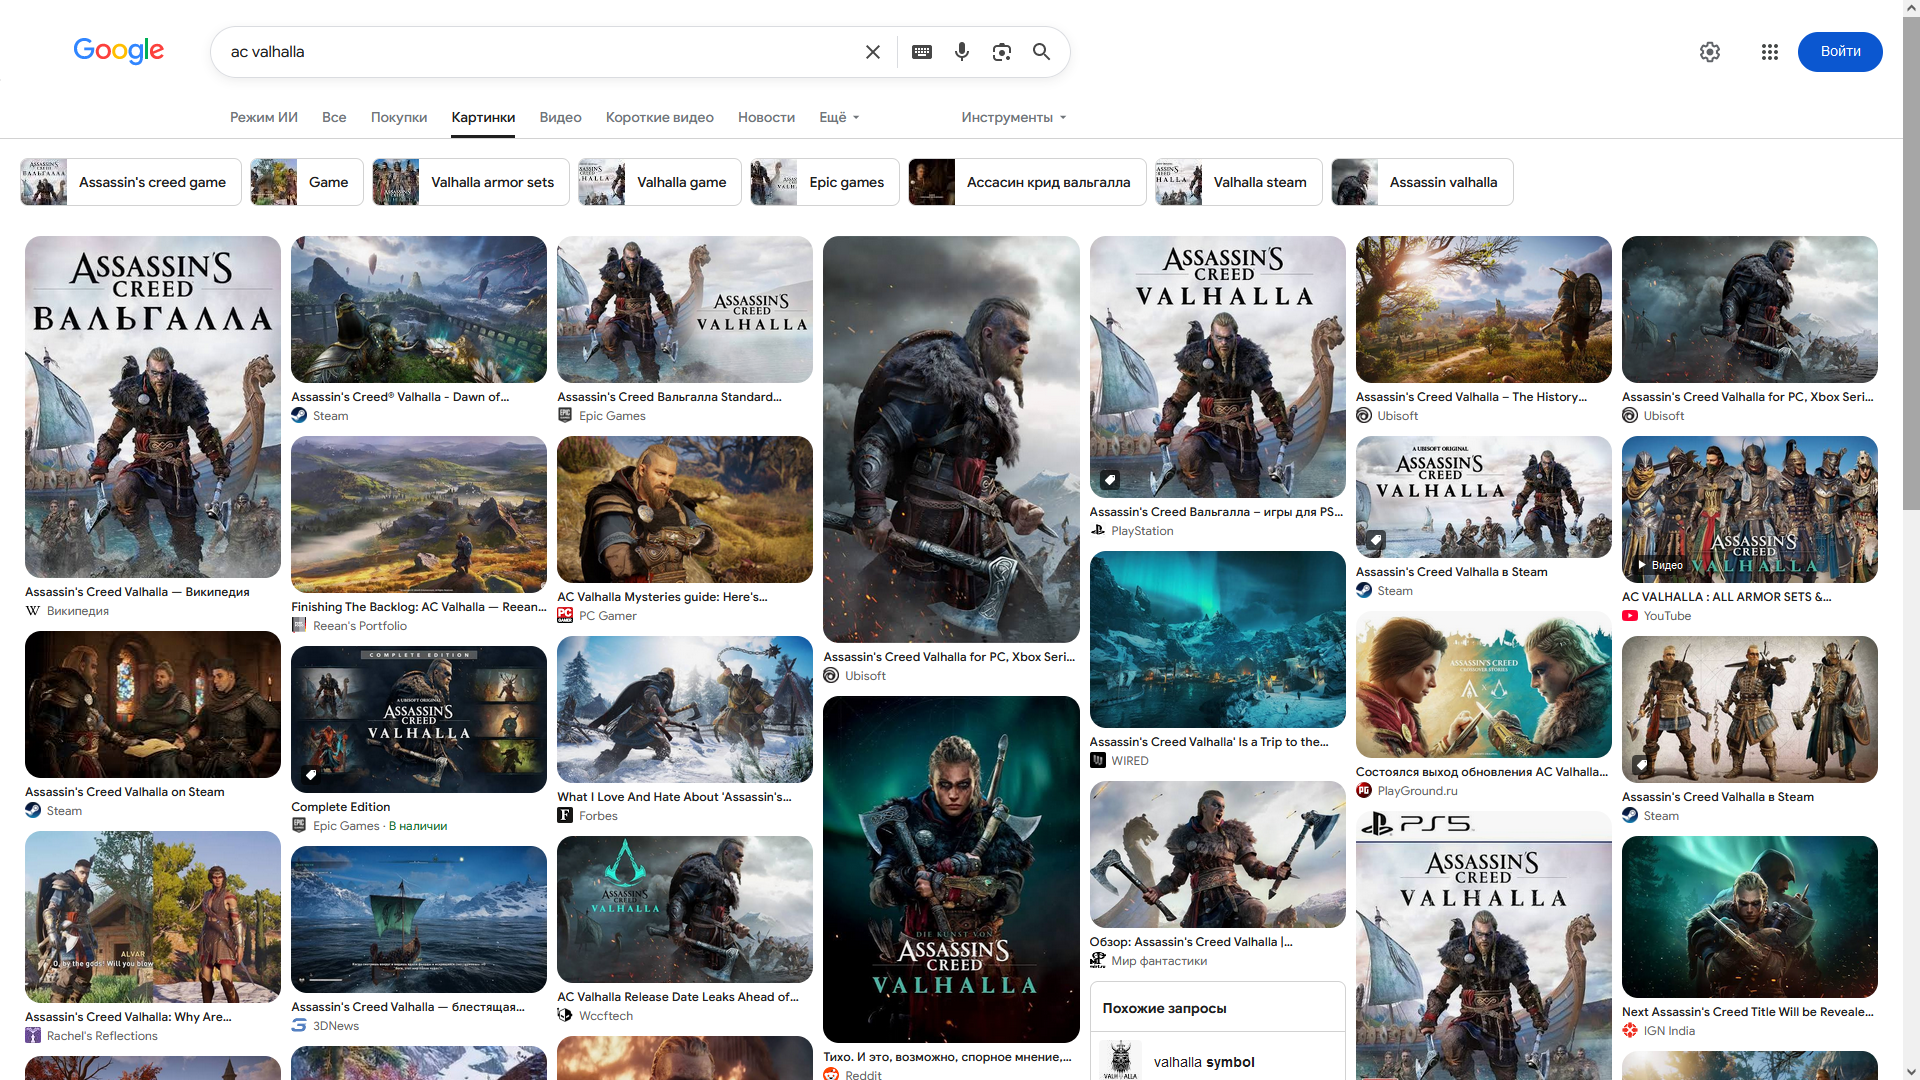1920x1080 pixels.
Task: Open Короткие видео tab
Action: pos(660,118)
